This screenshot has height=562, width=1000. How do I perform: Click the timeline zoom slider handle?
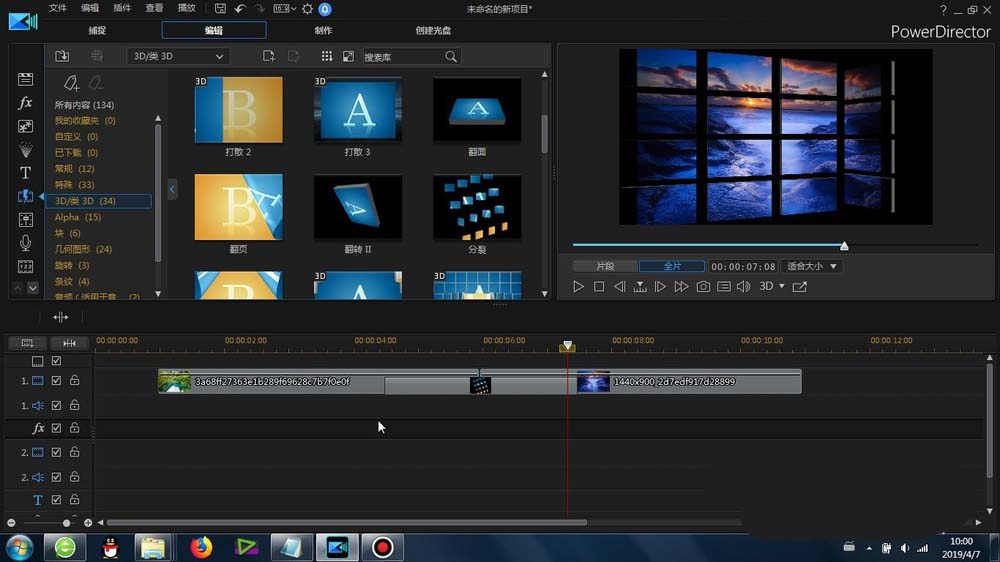click(67, 523)
